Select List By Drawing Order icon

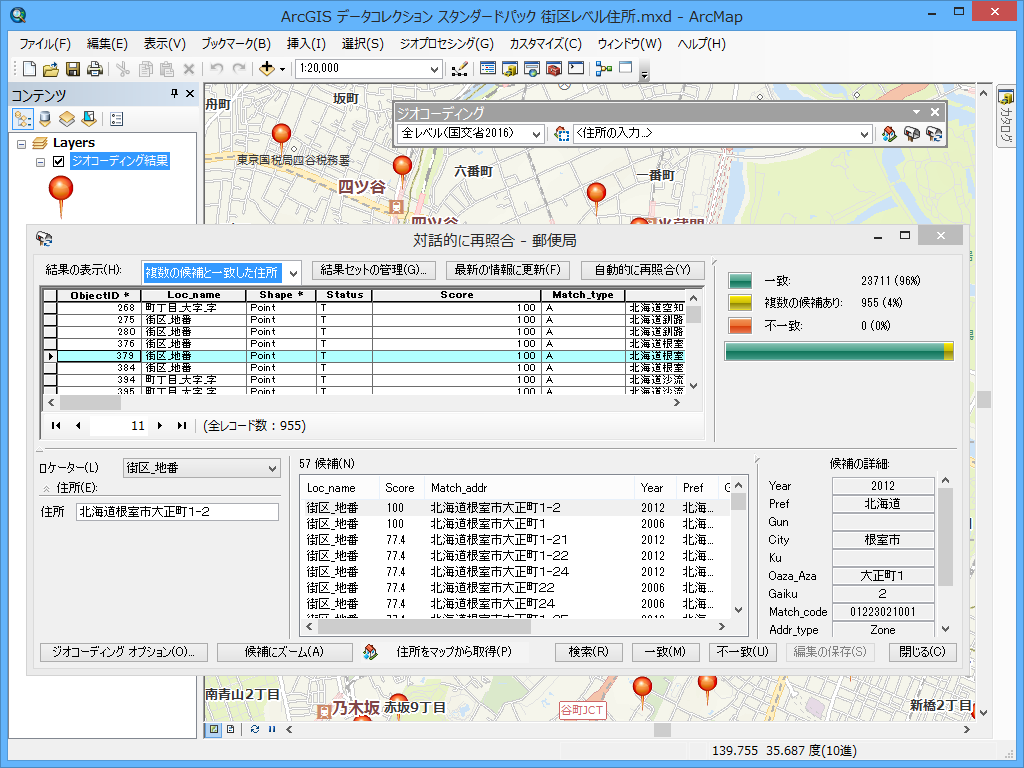tap(22, 119)
